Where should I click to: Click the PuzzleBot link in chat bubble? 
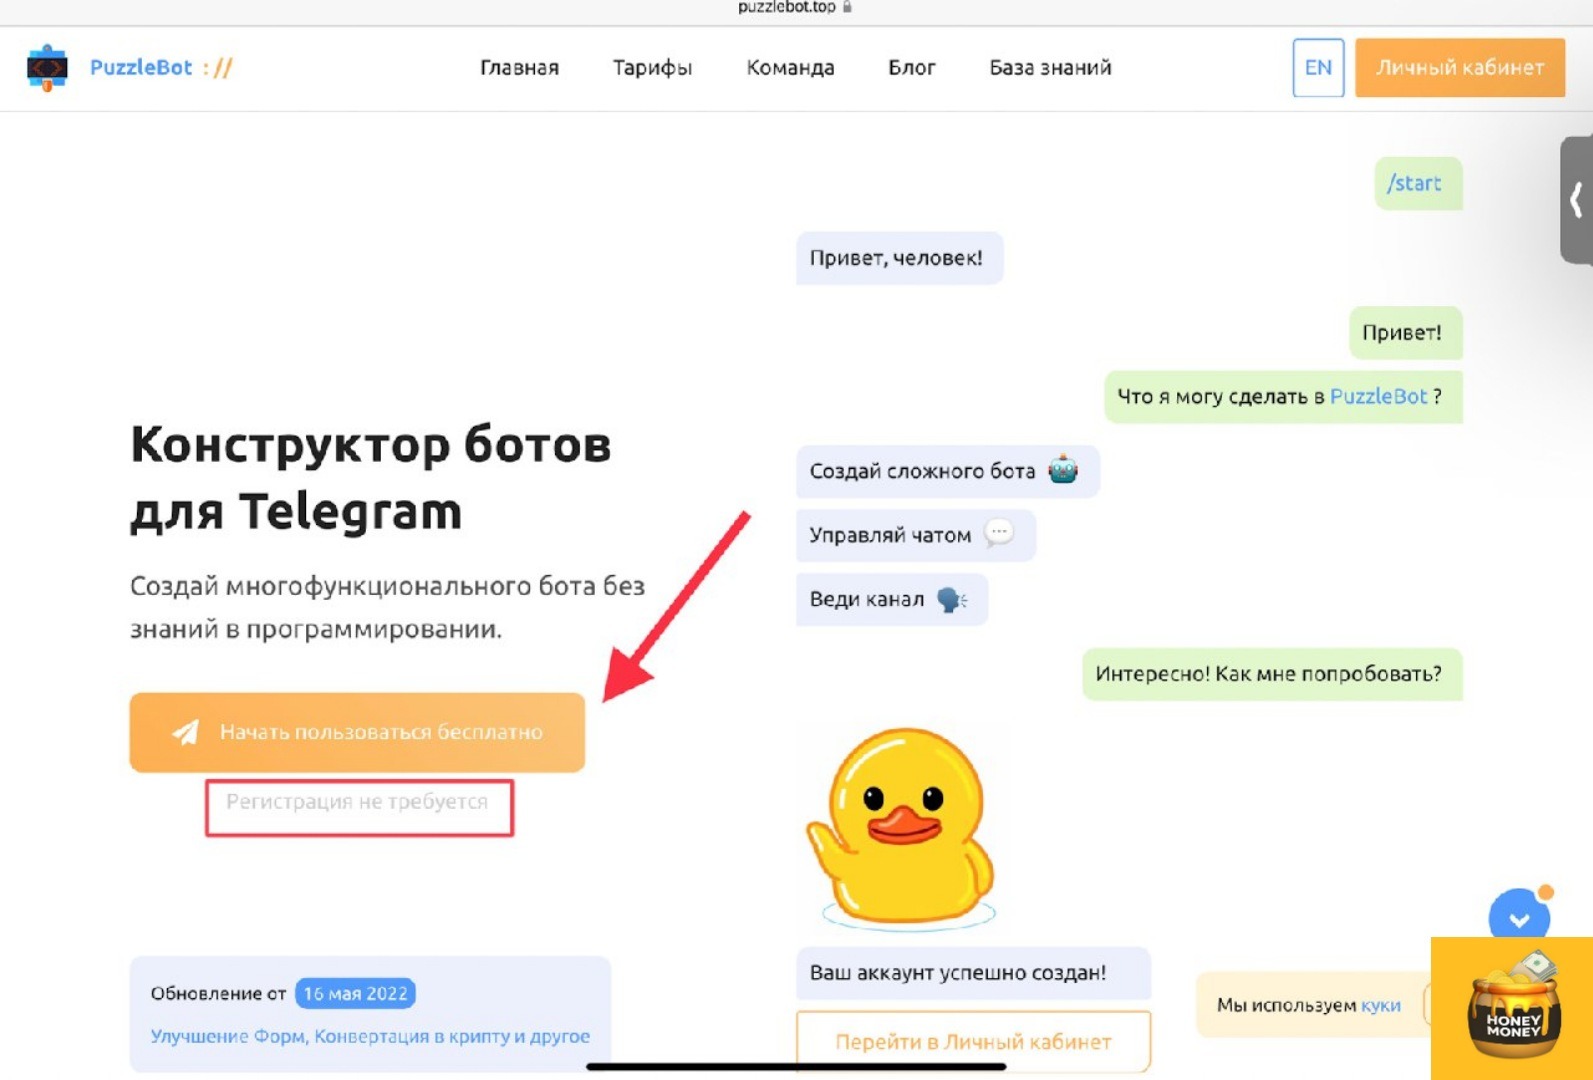(1378, 396)
